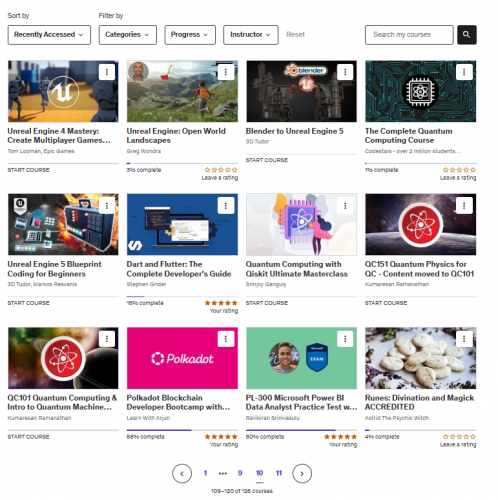Open Open World Landscapes course thumbnail
Image resolution: width=498 pixels, height=500 pixels.
pyautogui.click(x=182, y=91)
